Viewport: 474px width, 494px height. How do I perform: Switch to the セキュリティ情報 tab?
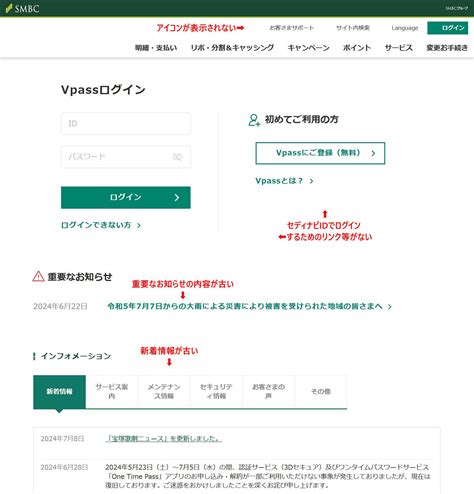pyautogui.click(x=216, y=392)
